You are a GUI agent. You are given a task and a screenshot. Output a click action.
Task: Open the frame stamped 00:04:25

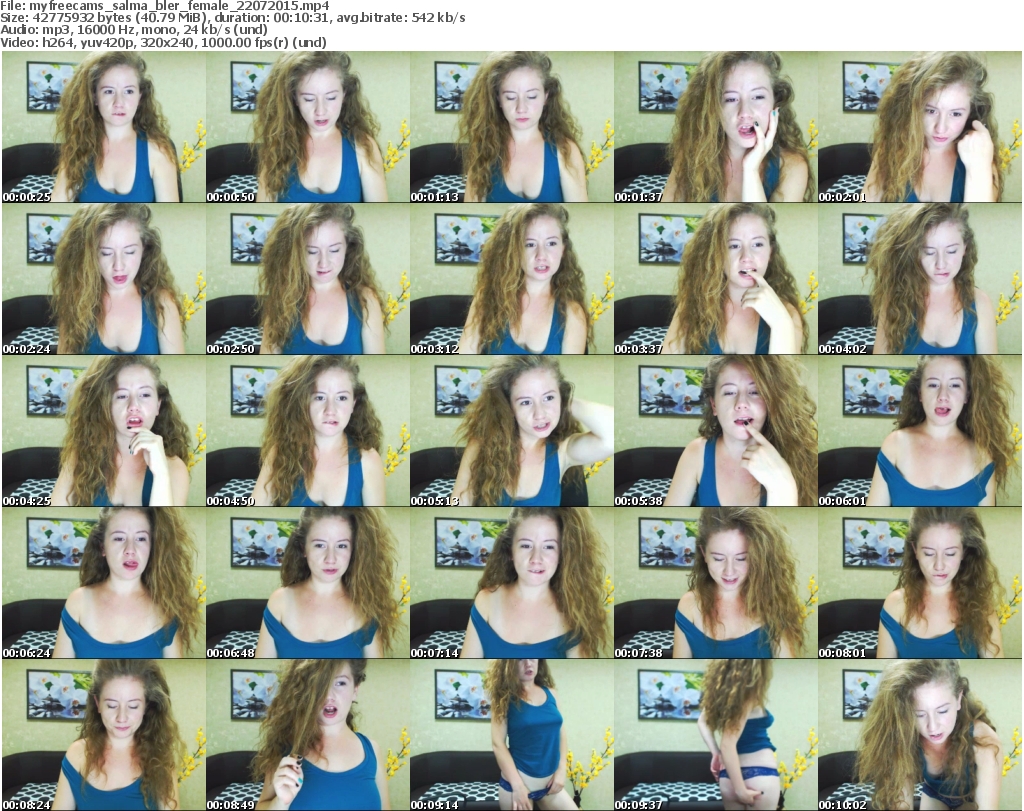coord(104,431)
